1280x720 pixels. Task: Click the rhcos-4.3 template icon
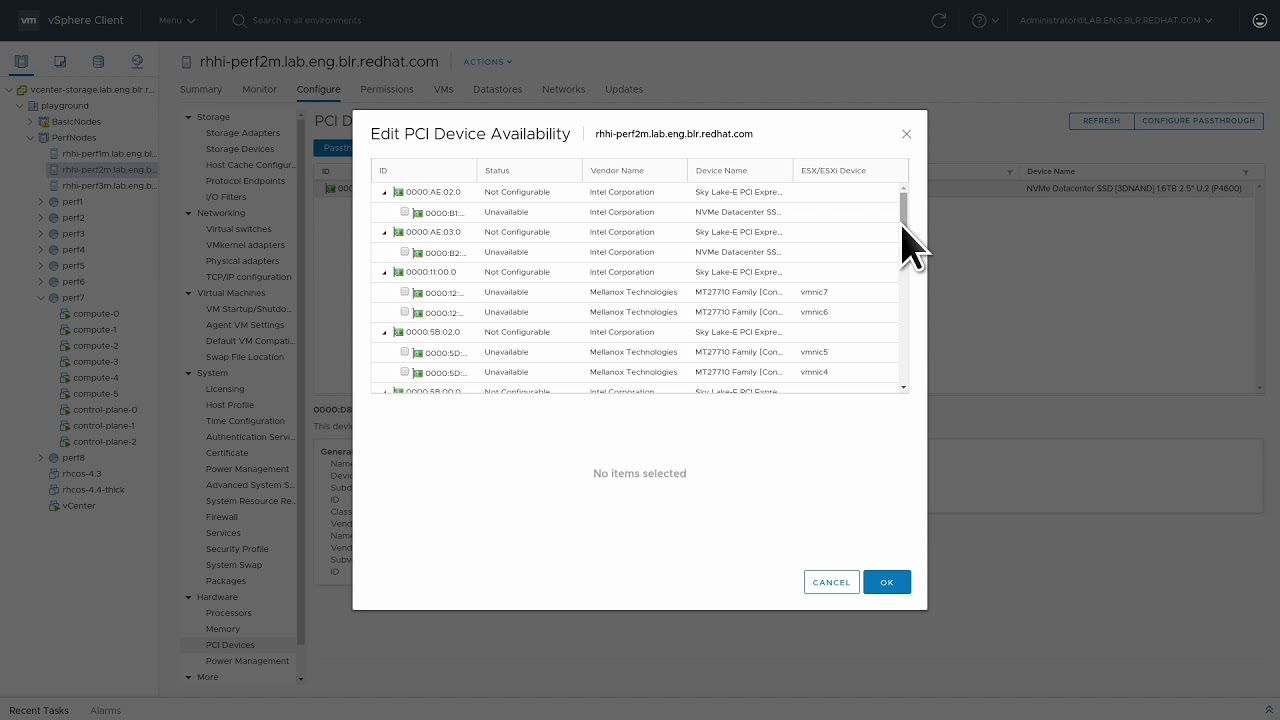pos(55,474)
